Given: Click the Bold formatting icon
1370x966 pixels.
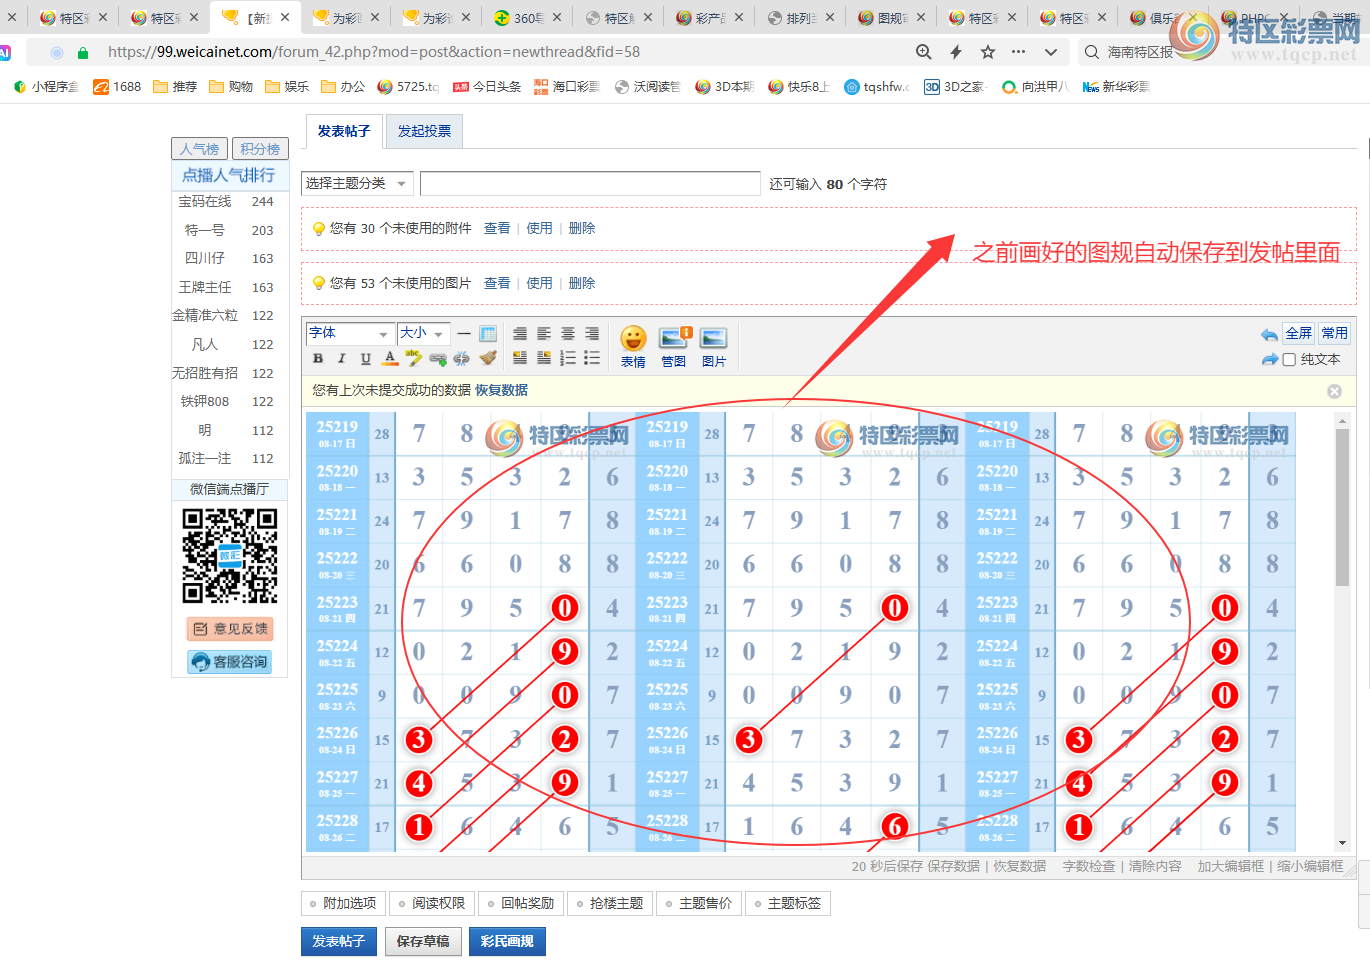Looking at the screenshot, I should 318,358.
